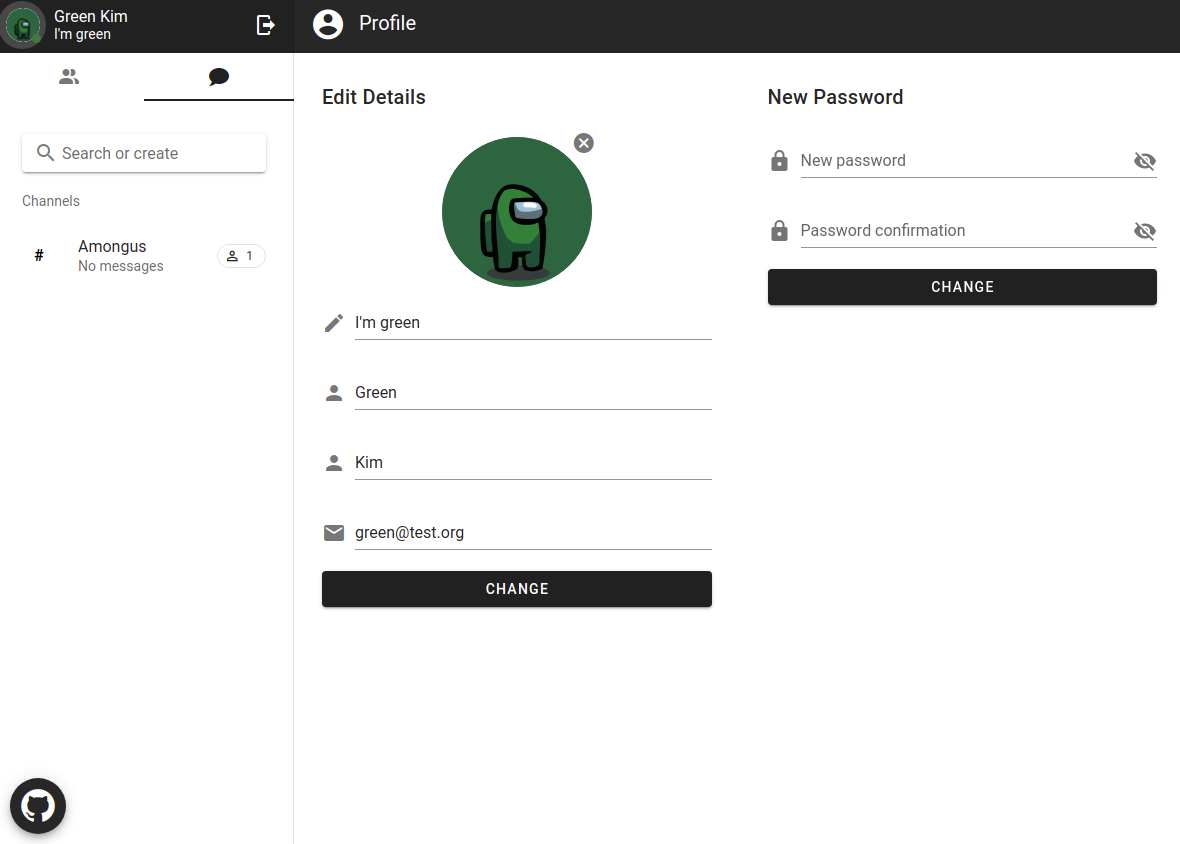The image size is (1180, 844).
Task: Remove the profile avatar with the X
Action: click(584, 143)
